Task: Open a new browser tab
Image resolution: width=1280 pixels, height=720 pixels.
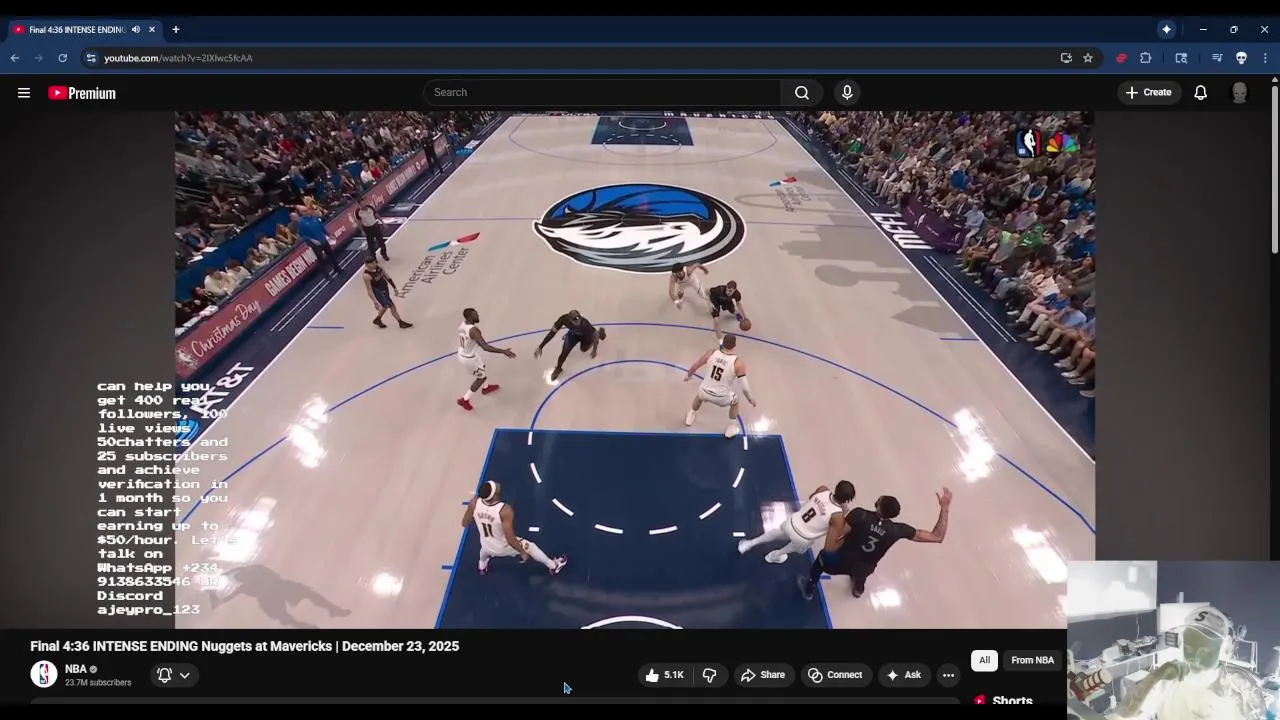Action: tap(176, 30)
